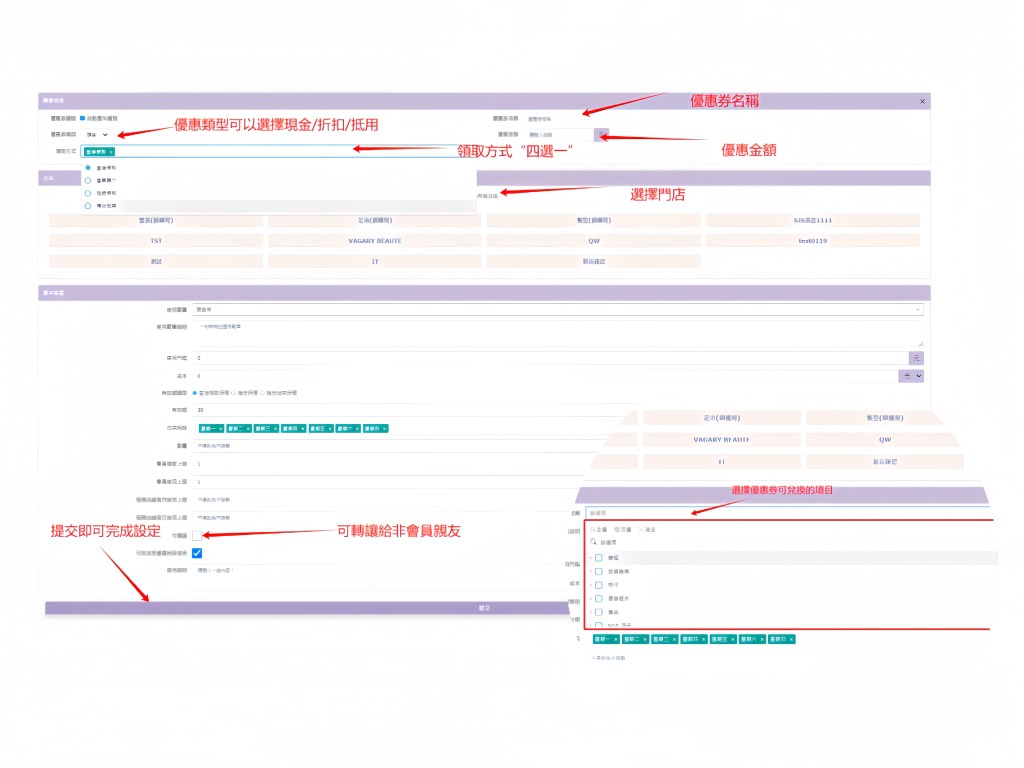Remove the 星期一 weekday tag in the basic settings row
This screenshot has width=1024, height=768.
[220, 428]
